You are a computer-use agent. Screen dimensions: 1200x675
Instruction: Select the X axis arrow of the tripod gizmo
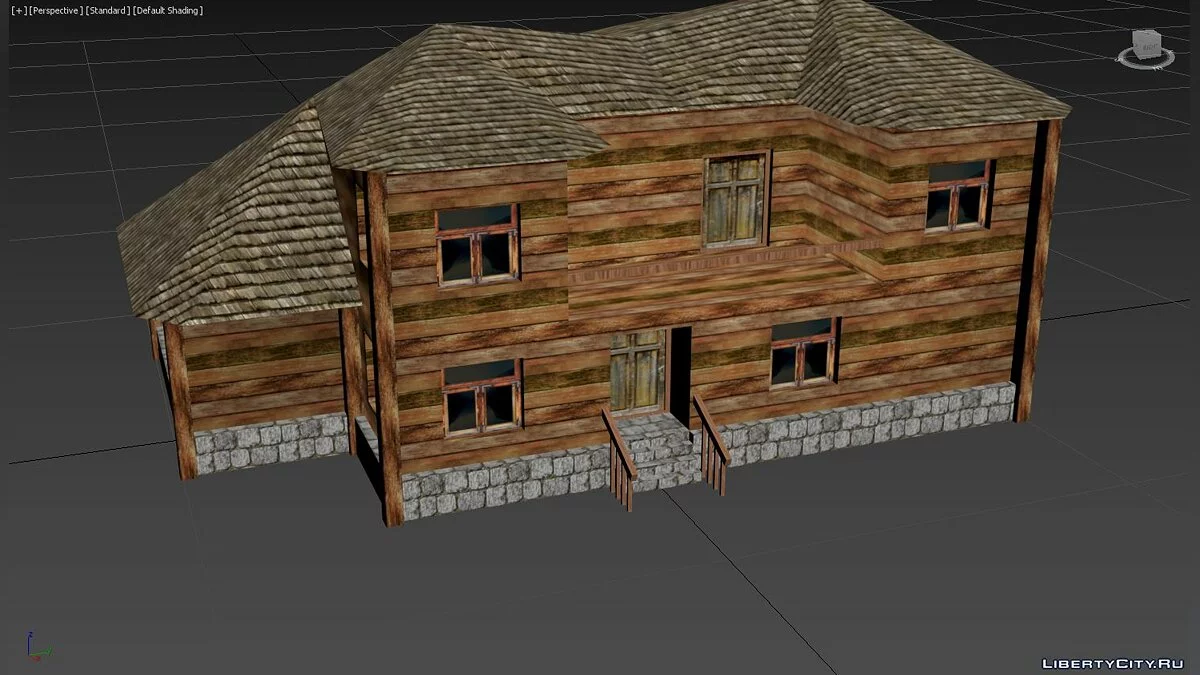point(35,658)
